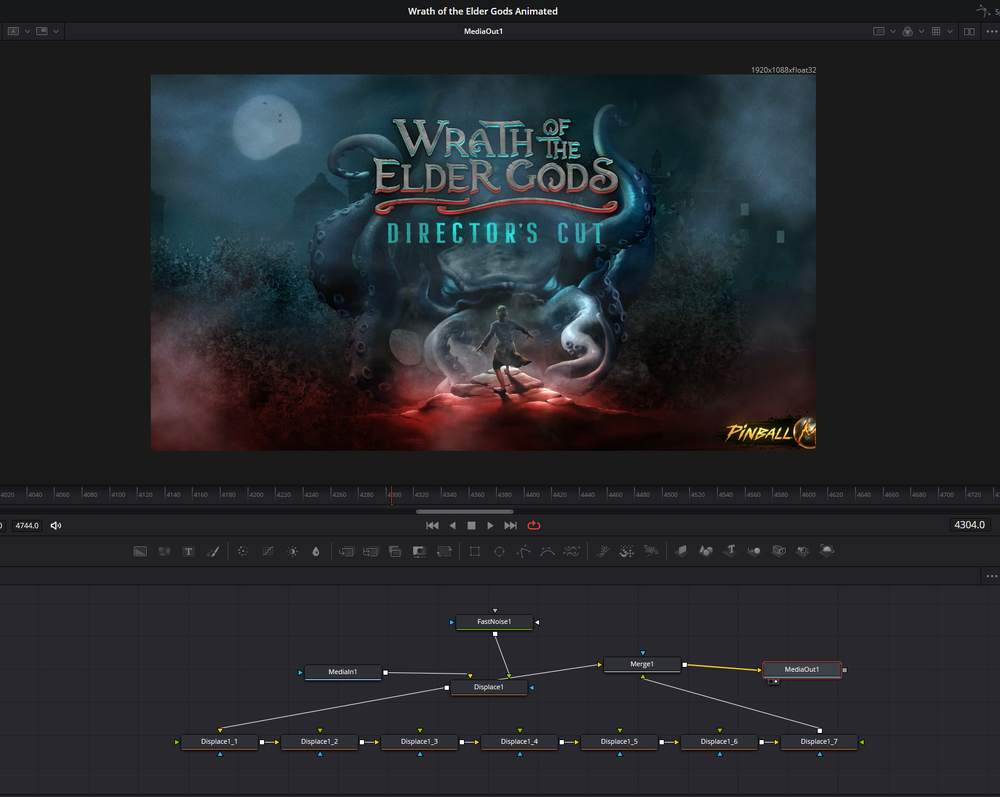The image size is (1000, 797).
Task: Add a Renderer 3D node
Action: coord(827,550)
